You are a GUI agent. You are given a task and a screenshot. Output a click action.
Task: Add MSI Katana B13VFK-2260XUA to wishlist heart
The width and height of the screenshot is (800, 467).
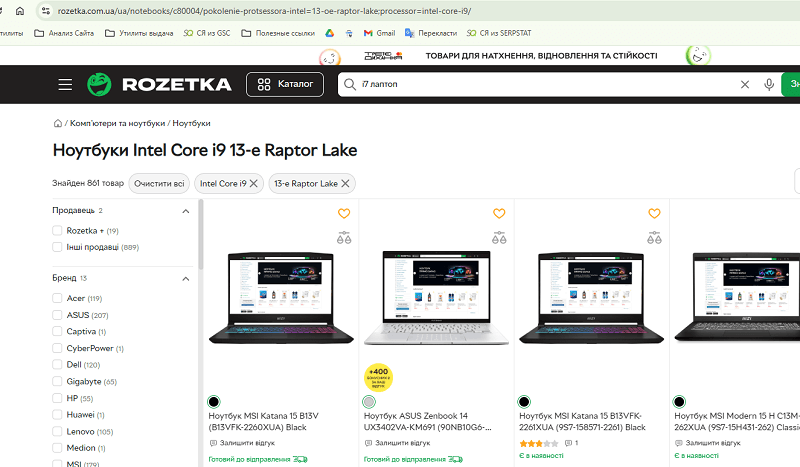[x=344, y=213]
